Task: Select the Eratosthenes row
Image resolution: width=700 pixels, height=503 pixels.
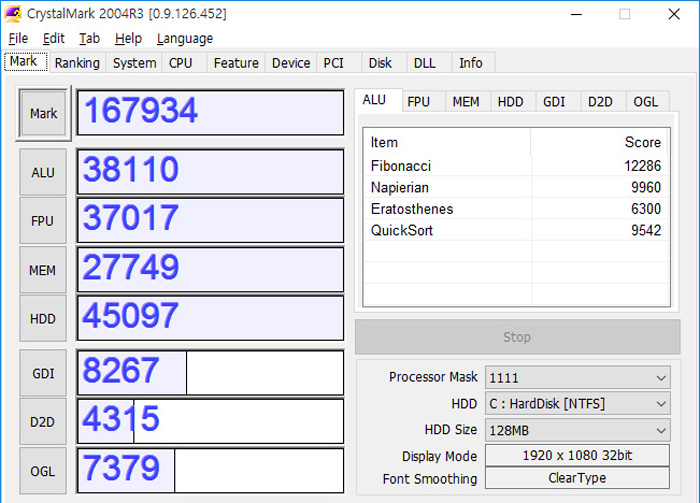Action: point(516,209)
